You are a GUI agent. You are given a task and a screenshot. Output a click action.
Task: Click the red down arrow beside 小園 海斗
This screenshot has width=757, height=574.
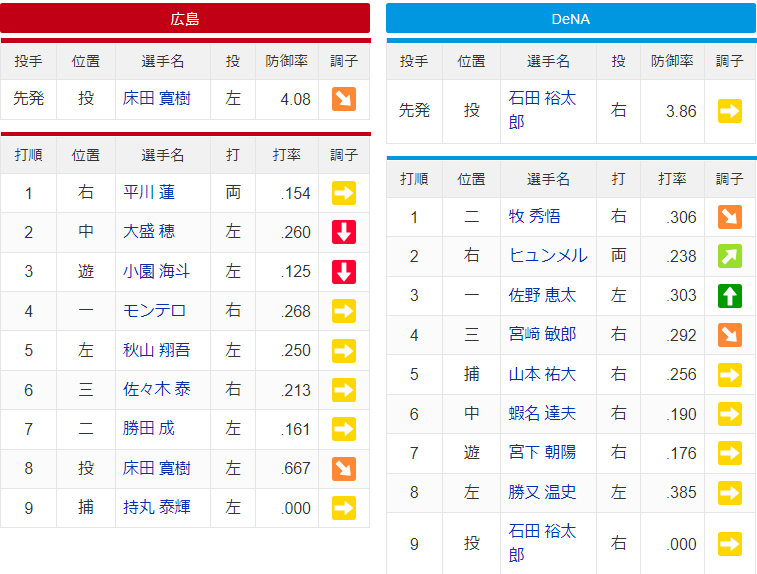(x=344, y=272)
